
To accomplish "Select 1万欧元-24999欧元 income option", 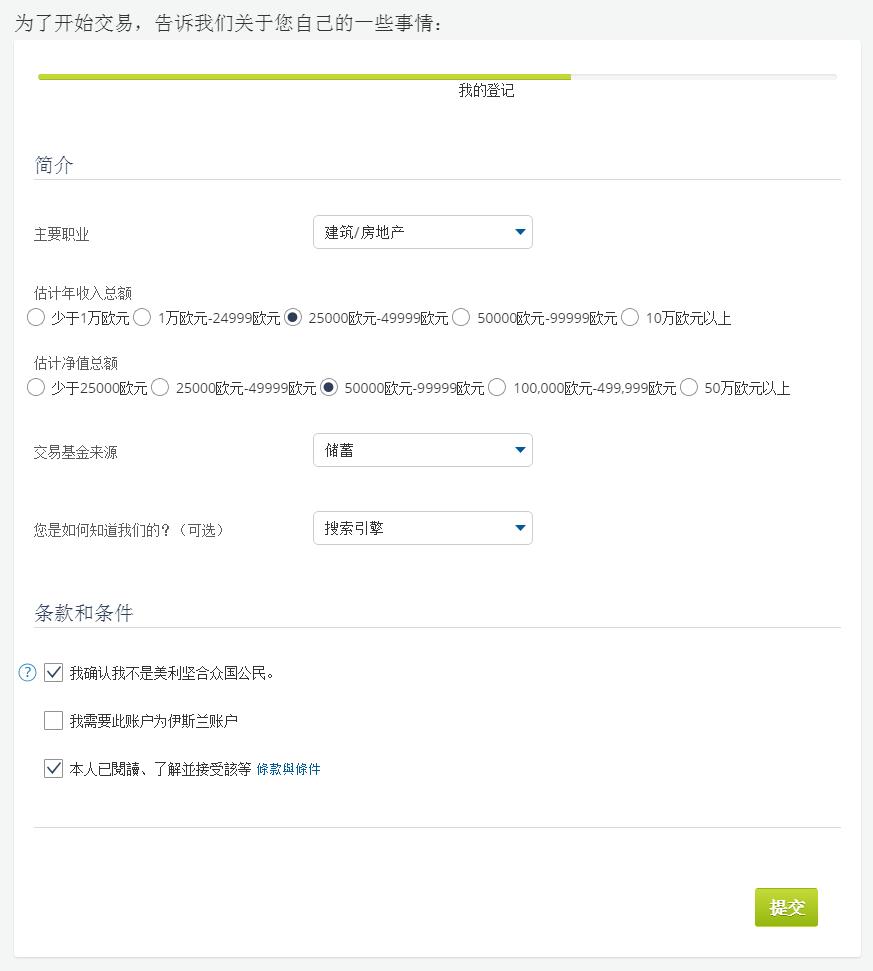I will point(142,318).
